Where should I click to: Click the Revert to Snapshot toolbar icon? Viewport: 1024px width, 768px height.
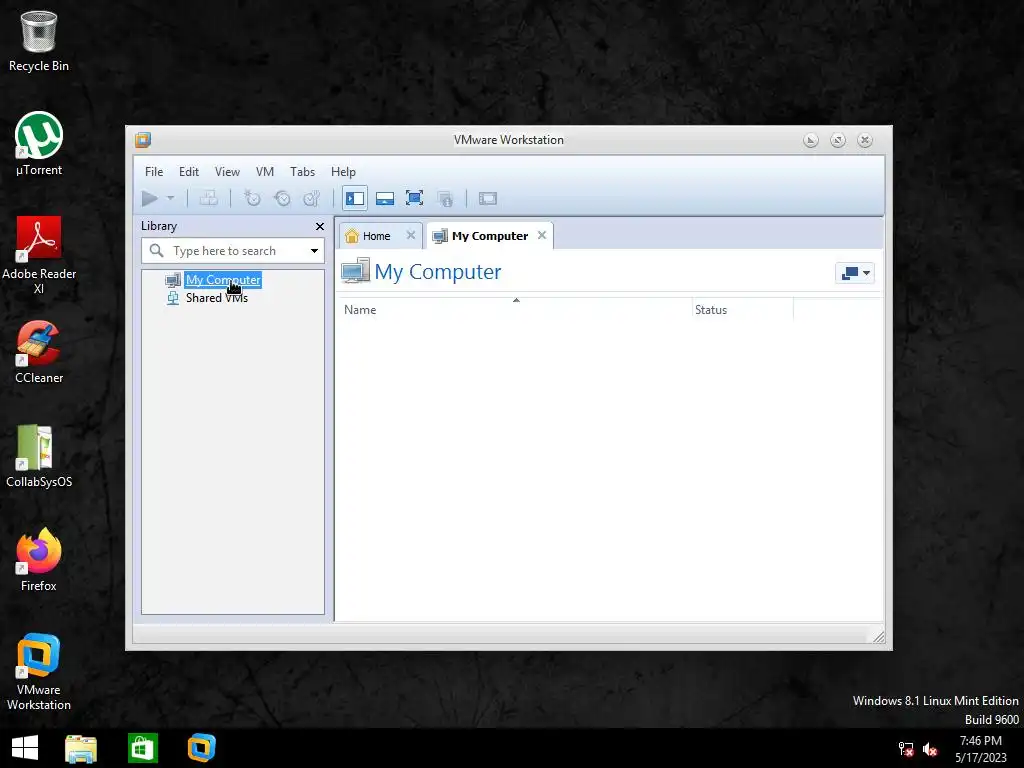[282, 198]
